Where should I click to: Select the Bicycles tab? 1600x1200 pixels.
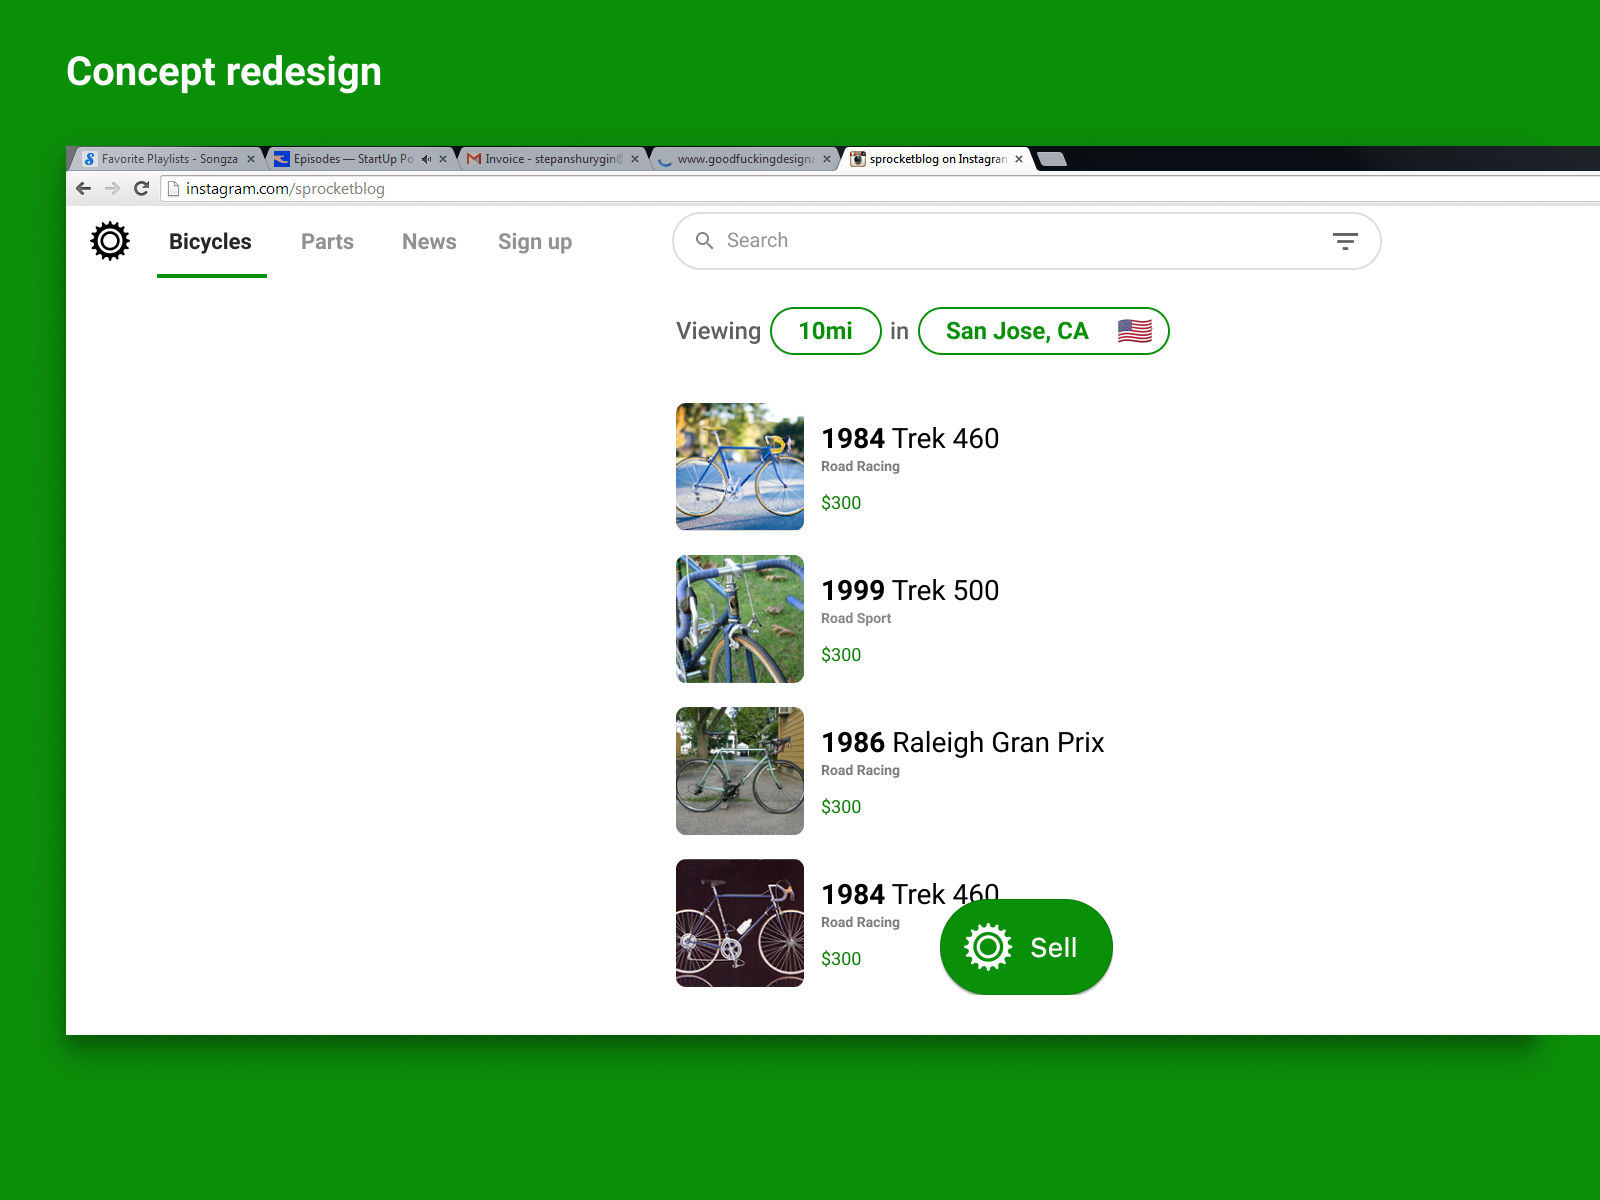(x=210, y=241)
